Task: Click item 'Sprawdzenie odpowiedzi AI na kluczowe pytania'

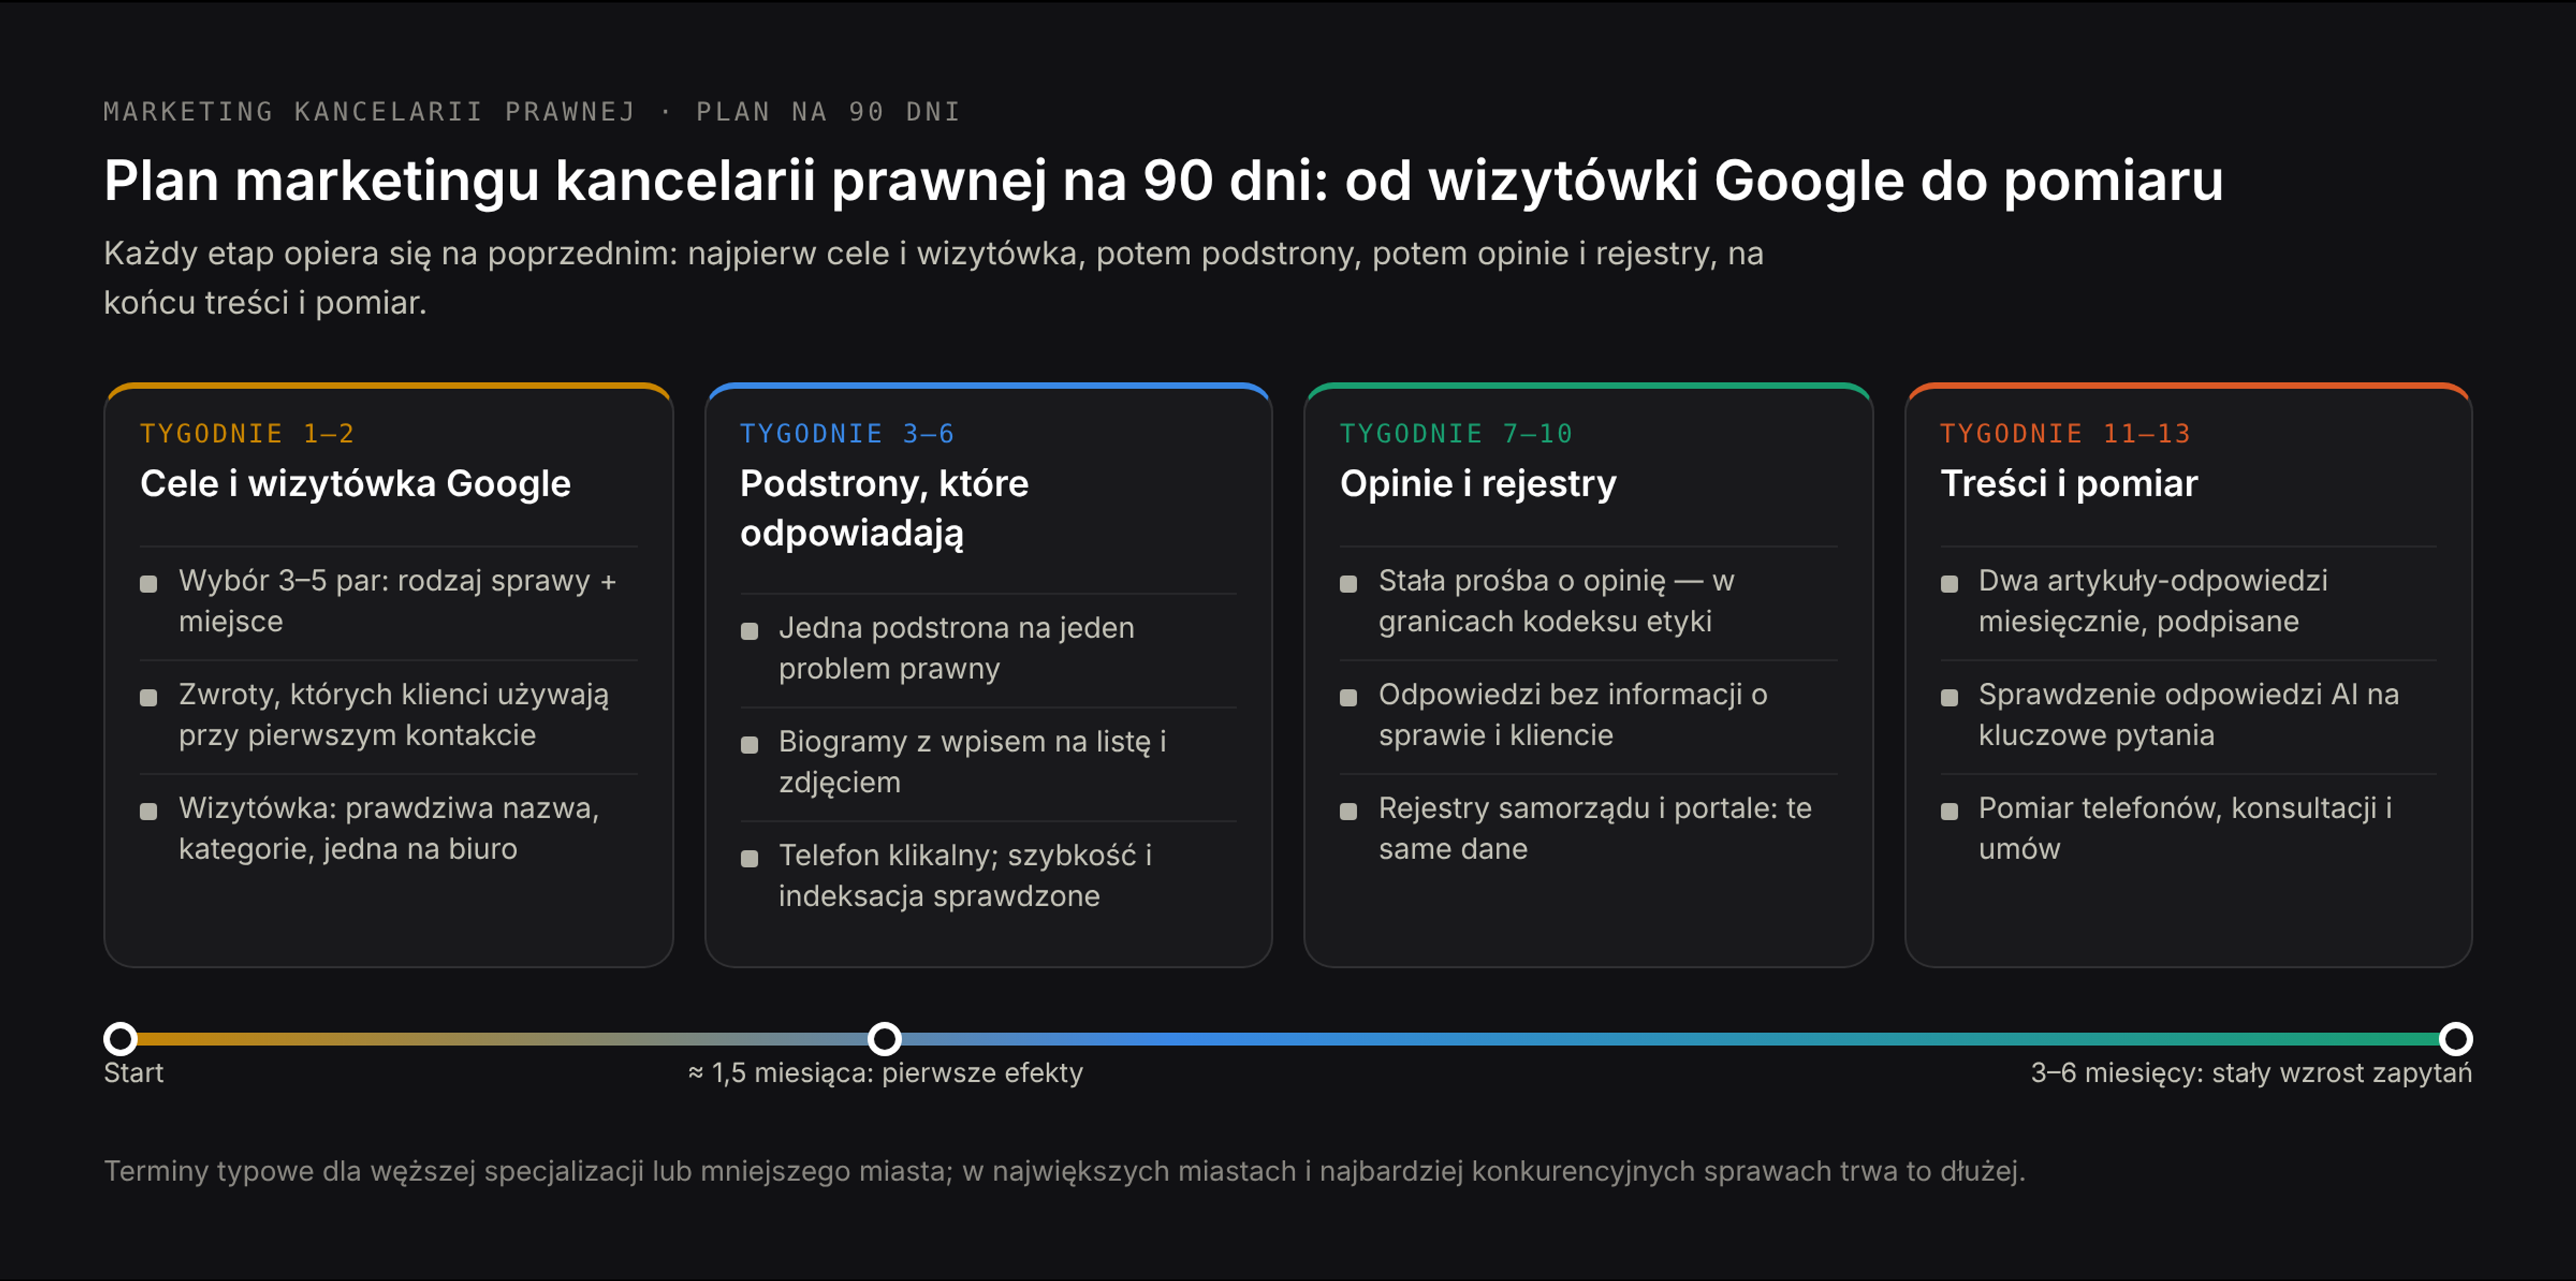Action: [x=2188, y=714]
